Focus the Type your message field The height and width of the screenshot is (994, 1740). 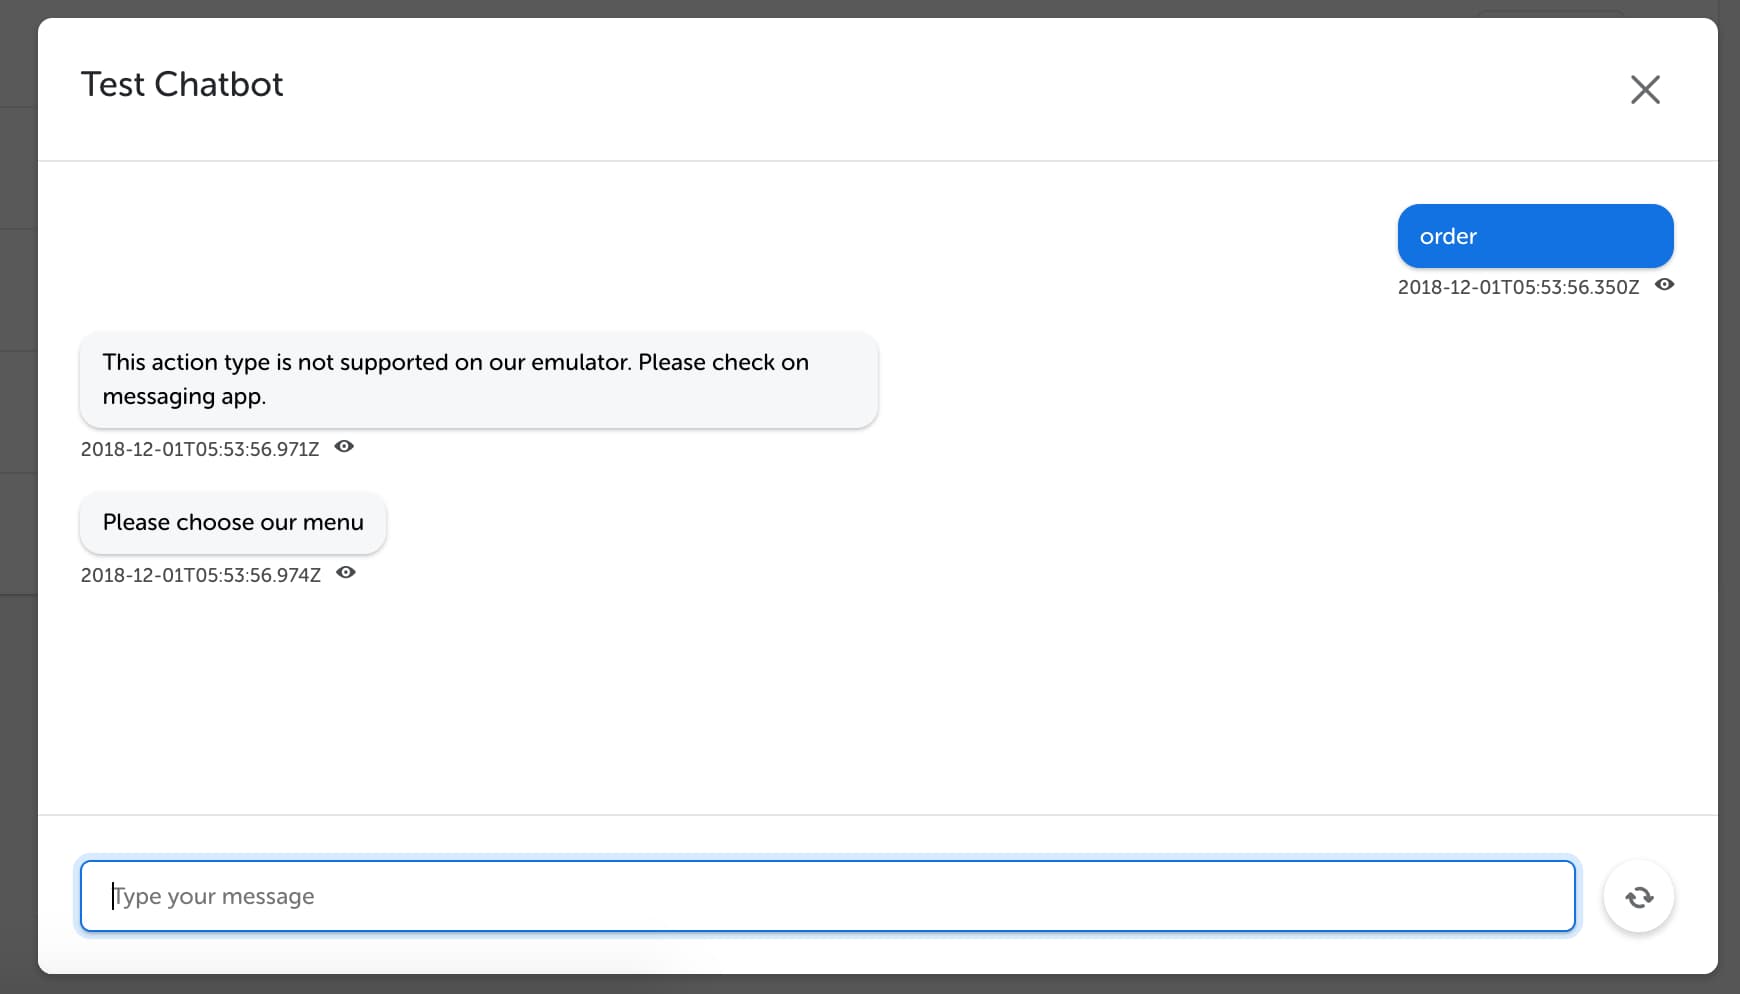828,896
